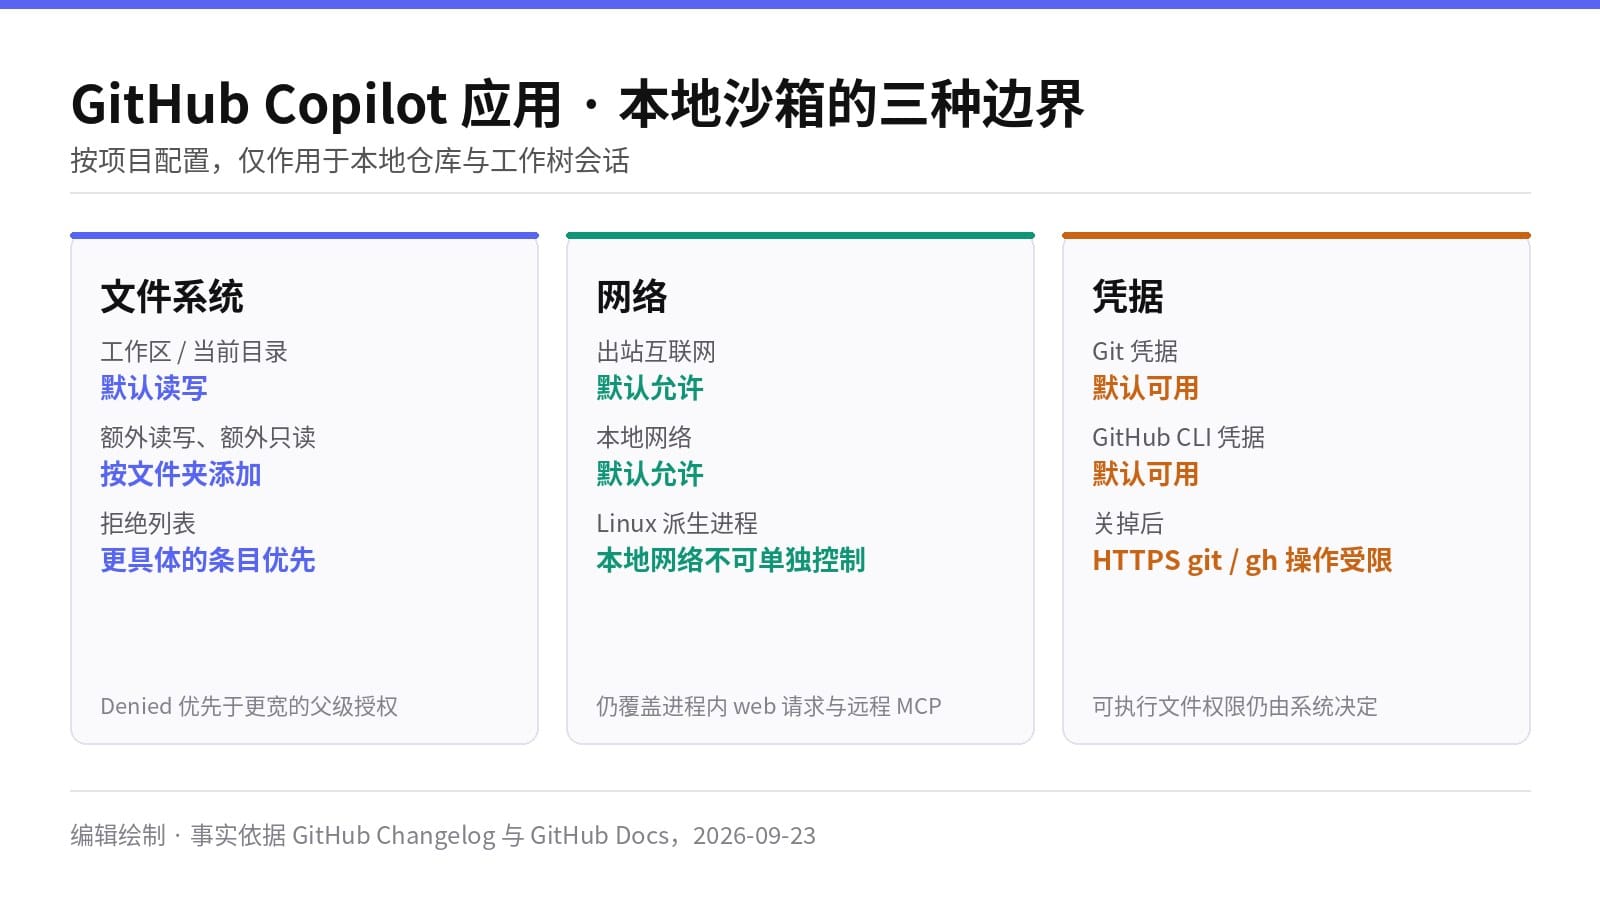Click the 凭据 card heading

coord(1128,297)
